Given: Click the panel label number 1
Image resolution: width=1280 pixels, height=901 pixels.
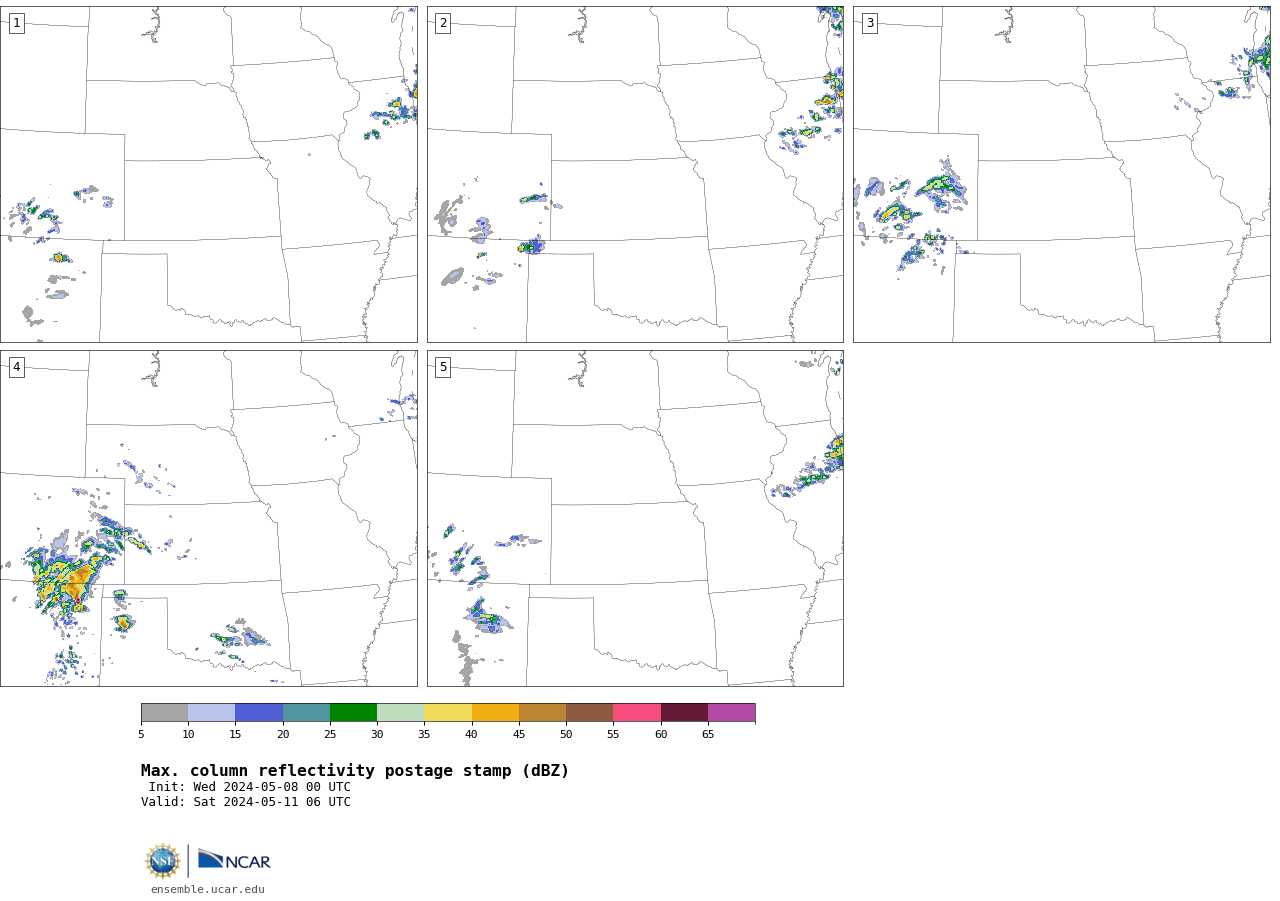Looking at the screenshot, I should tap(16, 23).
